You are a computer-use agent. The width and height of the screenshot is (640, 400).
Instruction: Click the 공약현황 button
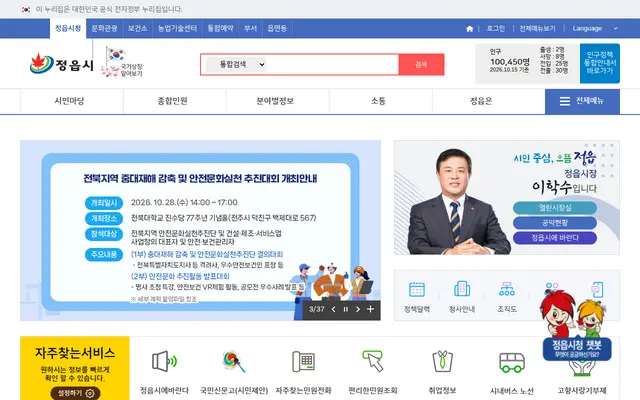tap(555, 223)
